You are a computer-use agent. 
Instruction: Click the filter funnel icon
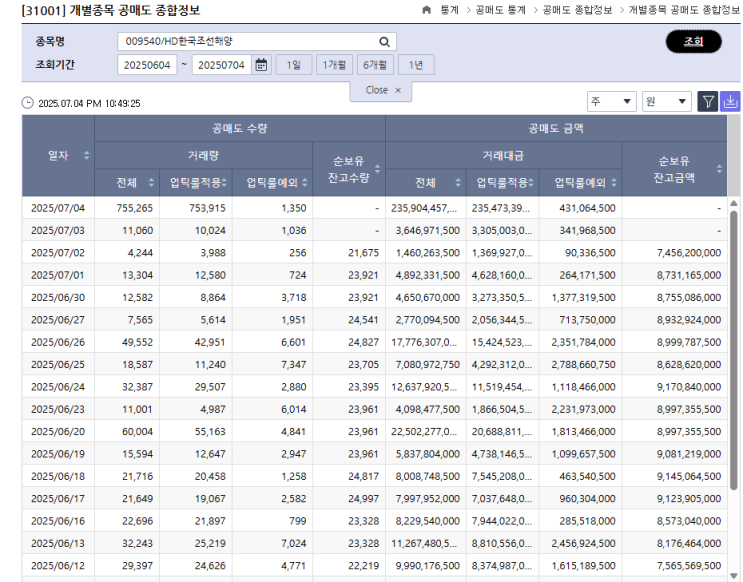point(708,101)
